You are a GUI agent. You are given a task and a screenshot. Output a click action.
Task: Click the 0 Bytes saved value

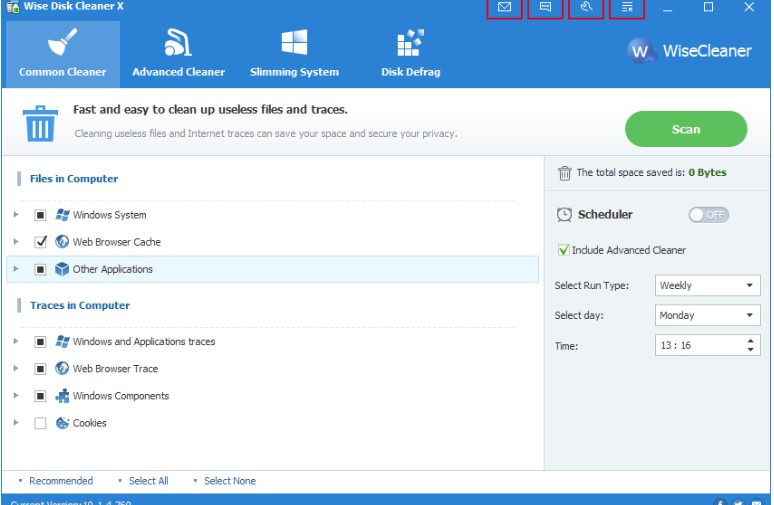click(x=707, y=173)
